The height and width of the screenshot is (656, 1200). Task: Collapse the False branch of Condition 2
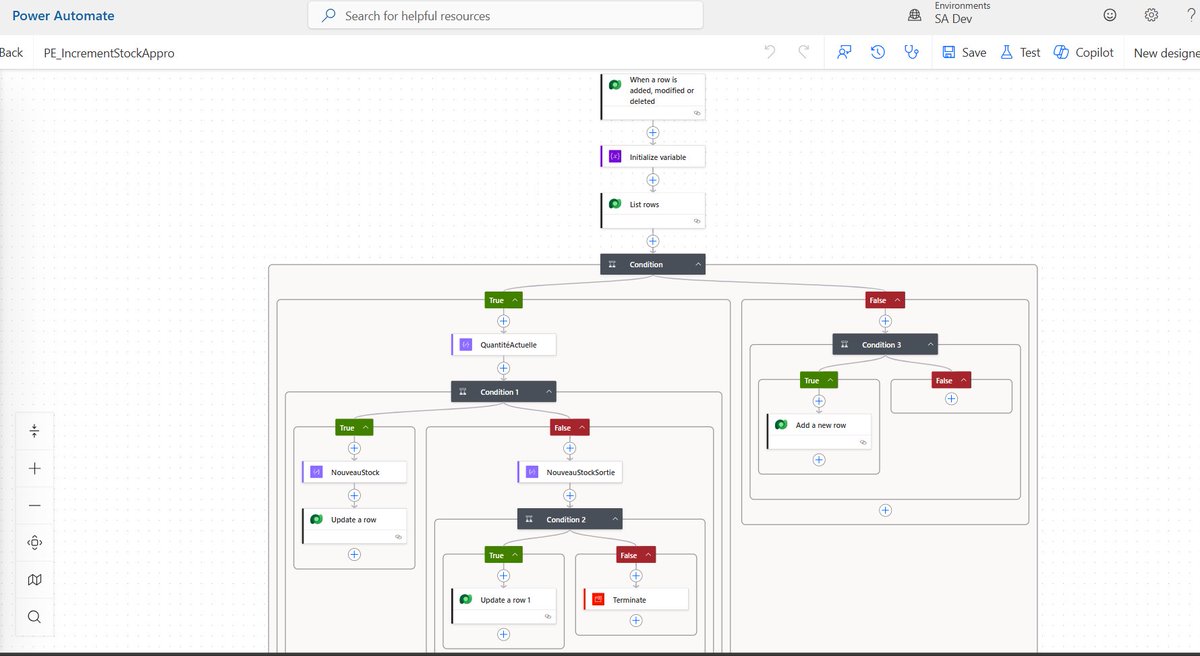(x=648, y=555)
